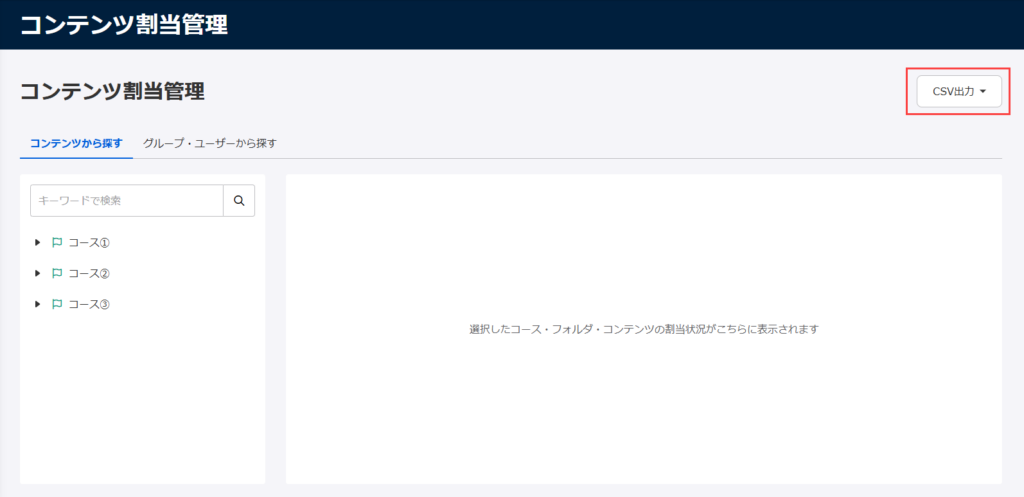
Task: Switch to コンテンツから探す tab
Action: coord(76,143)
